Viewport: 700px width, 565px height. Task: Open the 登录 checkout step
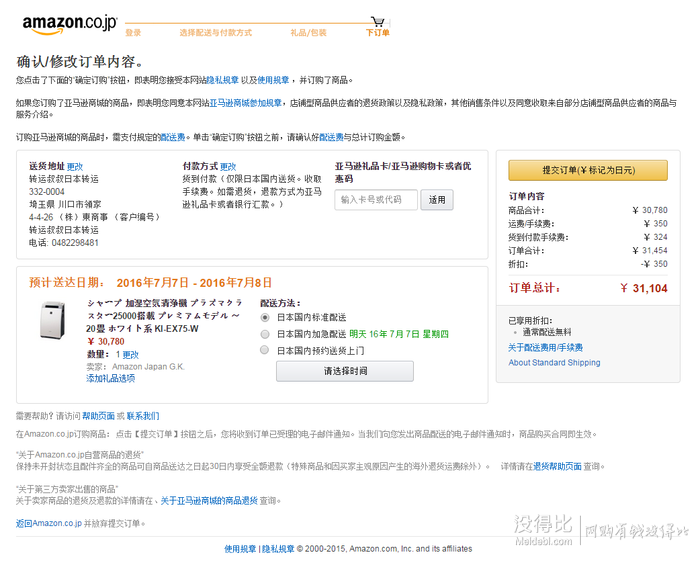click(x=133, y=33)
